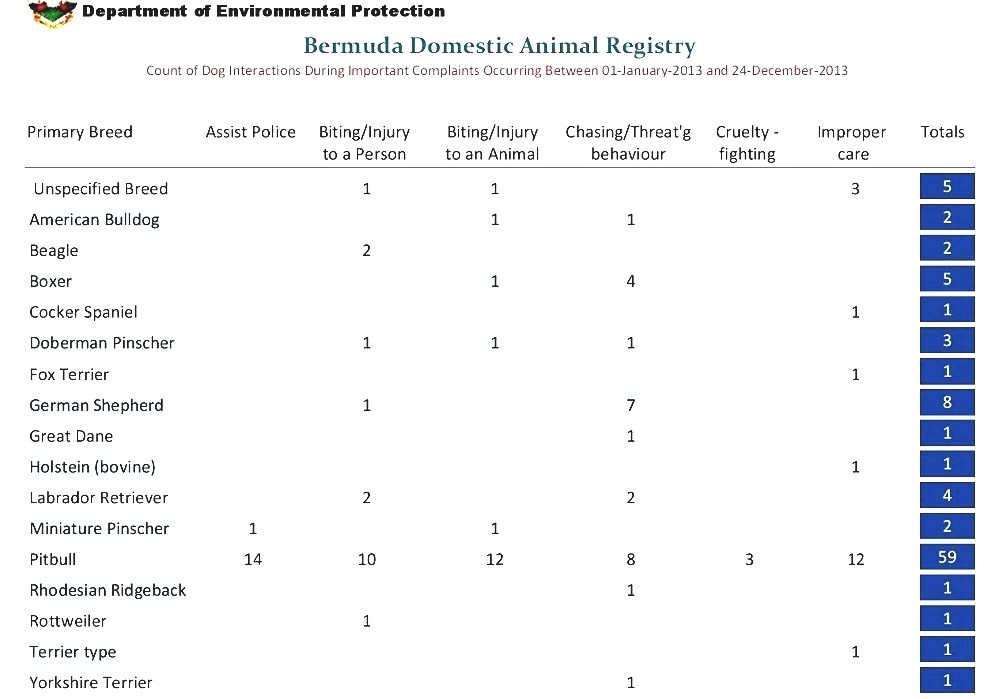Select the Cruelty - fighting column header
Viewport: 999px width, 699px height.
click(747, 143)
